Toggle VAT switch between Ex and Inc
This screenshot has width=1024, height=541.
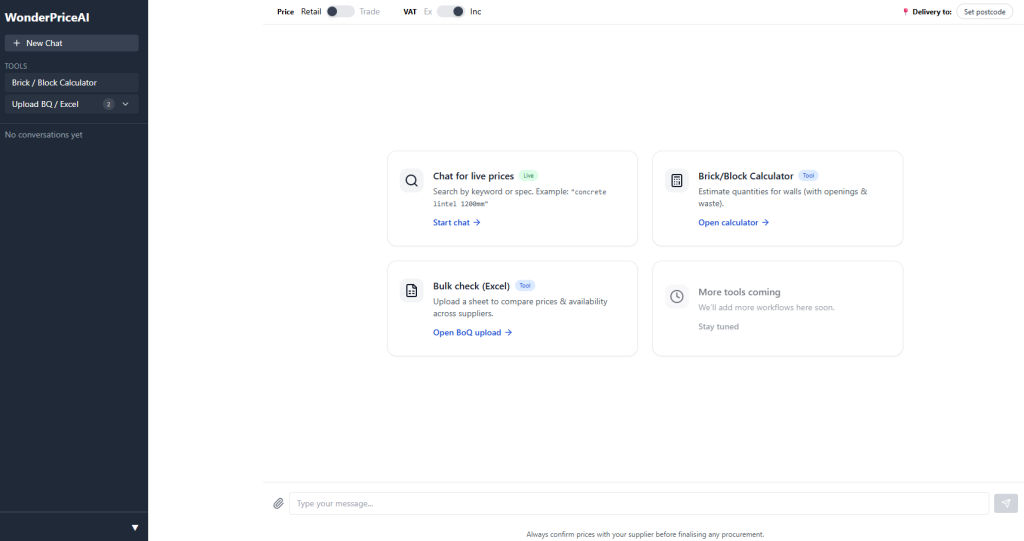pyautogui.click(x=451, y=12)
